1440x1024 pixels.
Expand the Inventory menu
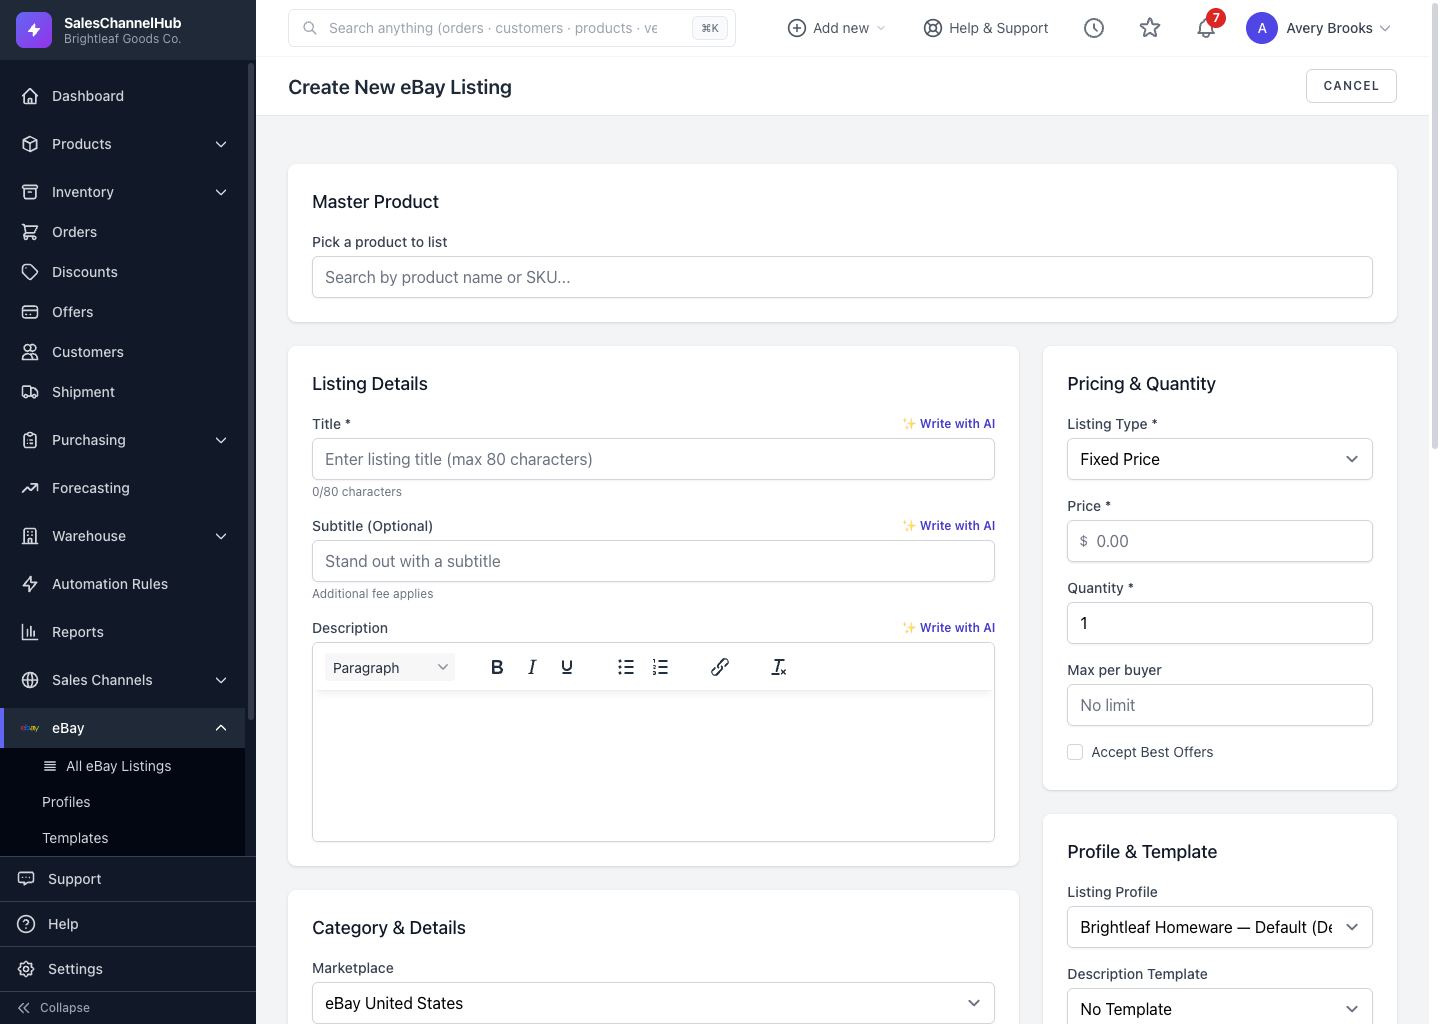point(122,192)
